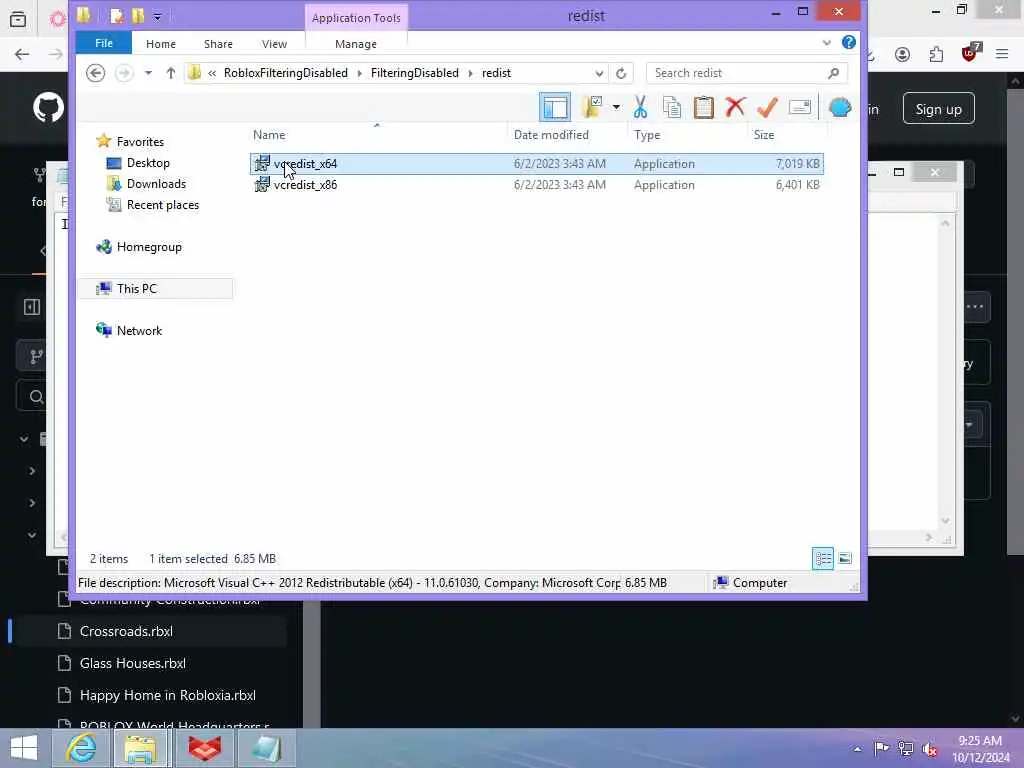Screen dimensions: 1024x768
Task: Open the recent locations dropdown arrow
Action: pyautogui.click(x=148, y=73)
